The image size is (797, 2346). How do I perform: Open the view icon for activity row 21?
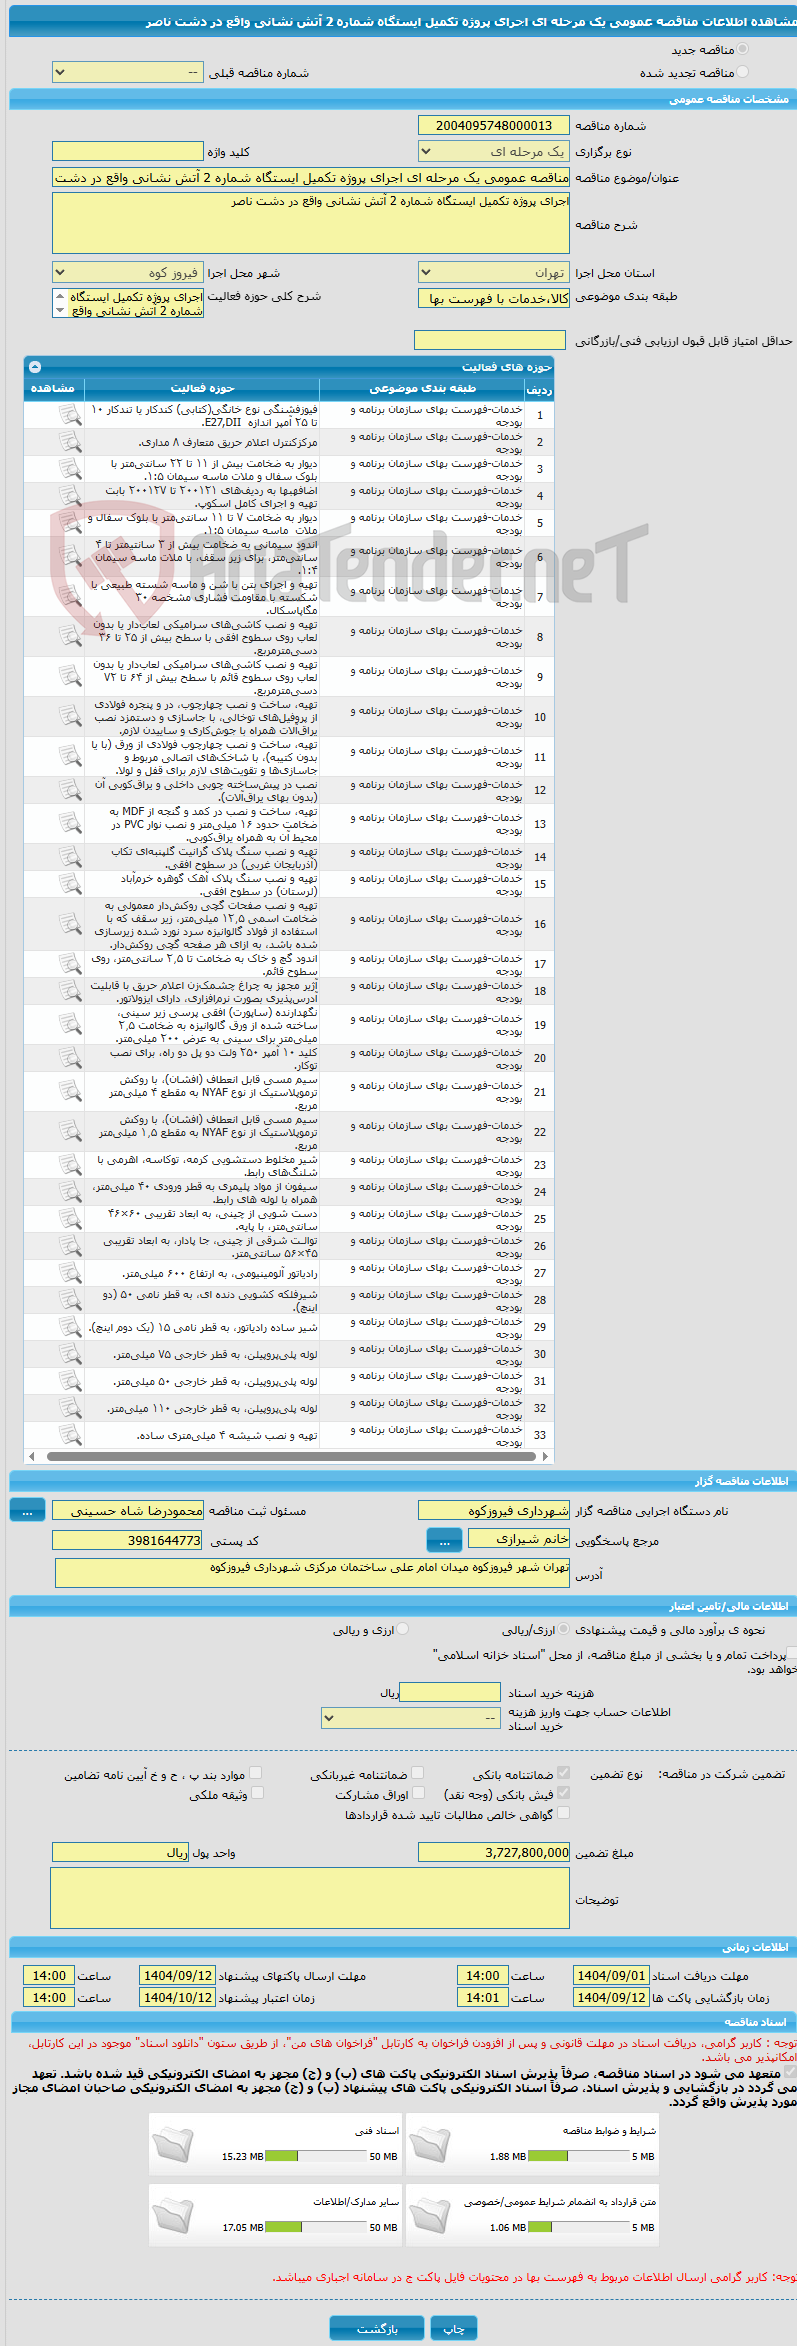tap(69, 1091)
